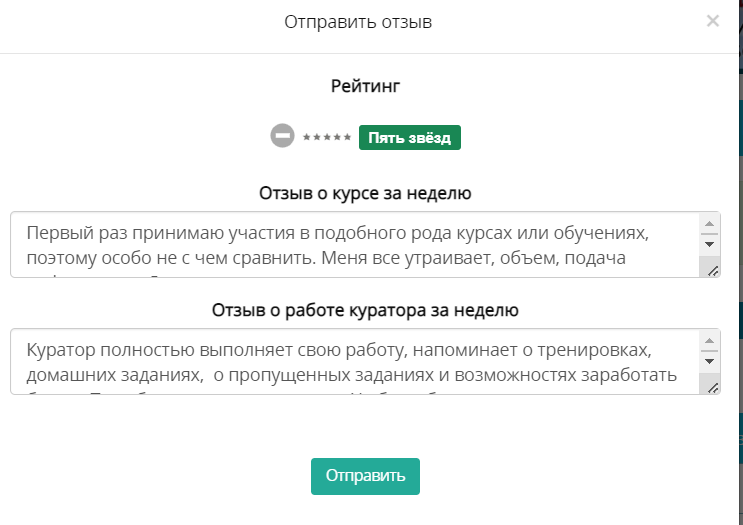The height and width of the screenshot is (525, 743).
Task: Click the Отправить отзыв dialog title
Action: tap(358, 22)
